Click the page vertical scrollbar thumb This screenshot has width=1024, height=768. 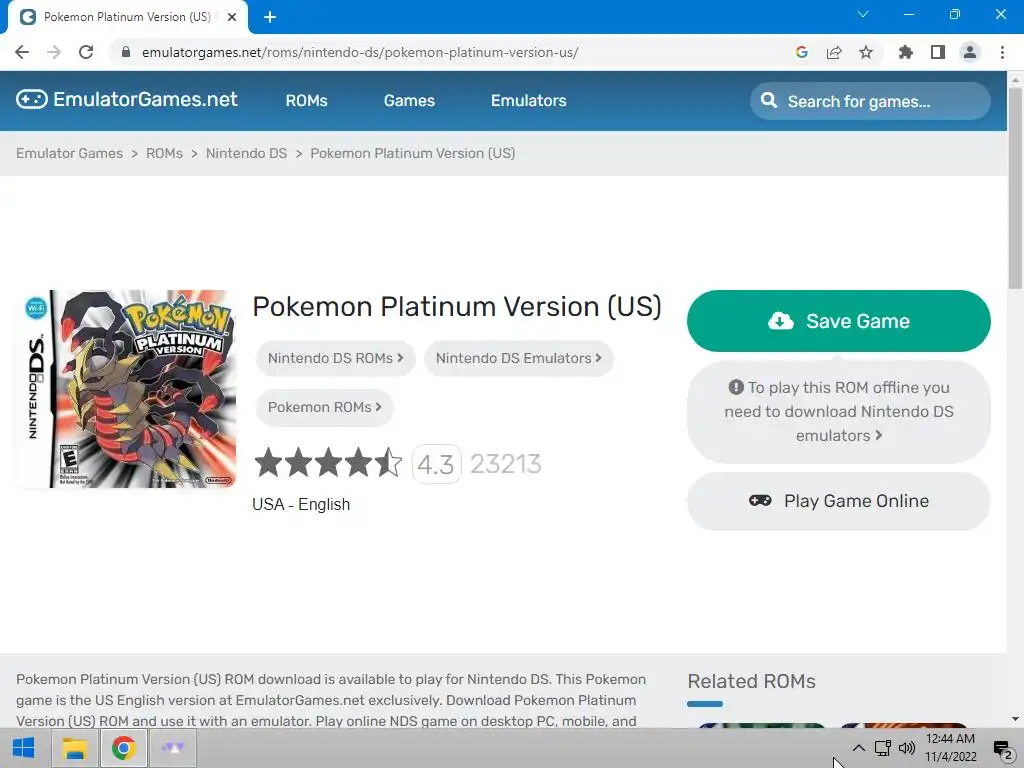(x=1015, y=187)
